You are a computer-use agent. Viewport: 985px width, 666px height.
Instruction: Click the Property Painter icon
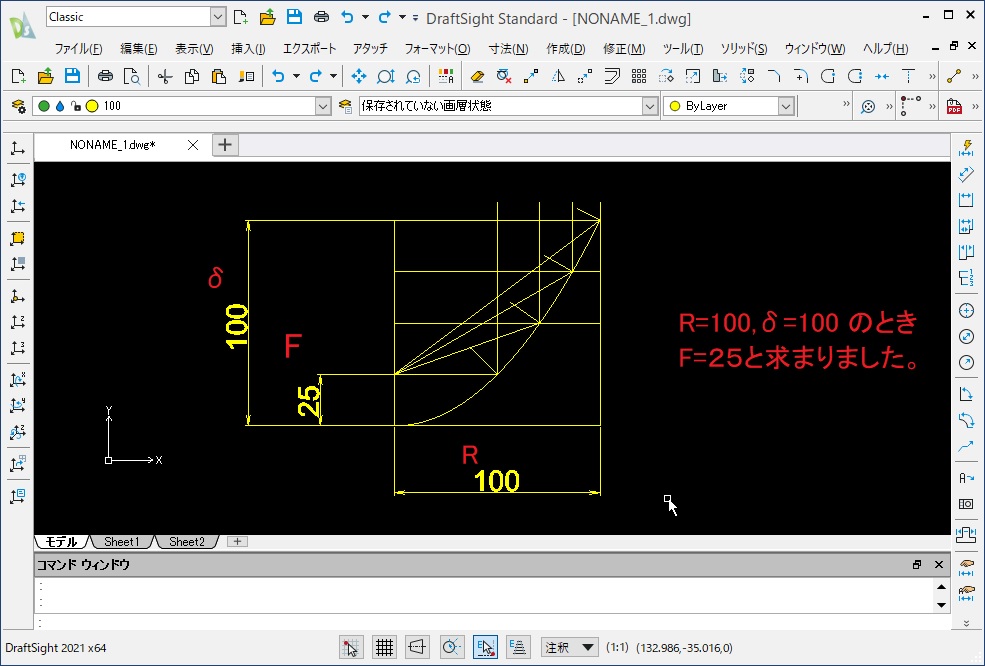tap(246, 77)
